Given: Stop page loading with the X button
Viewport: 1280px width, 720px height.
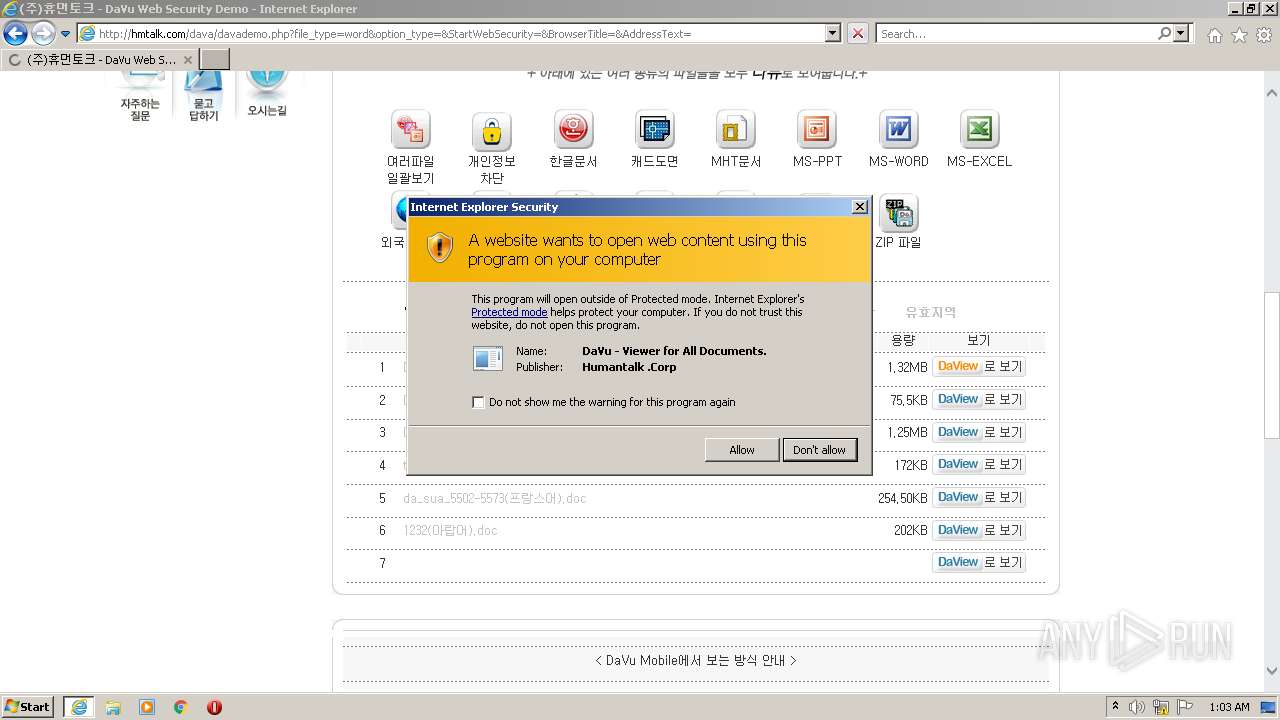Looking at the screenshot, I should tap(858, 33).
